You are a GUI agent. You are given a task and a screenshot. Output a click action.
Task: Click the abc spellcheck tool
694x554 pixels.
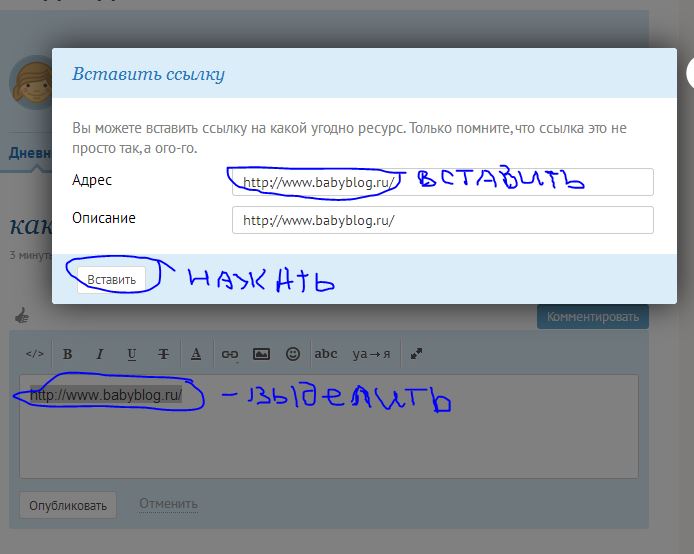click(326, 354)
